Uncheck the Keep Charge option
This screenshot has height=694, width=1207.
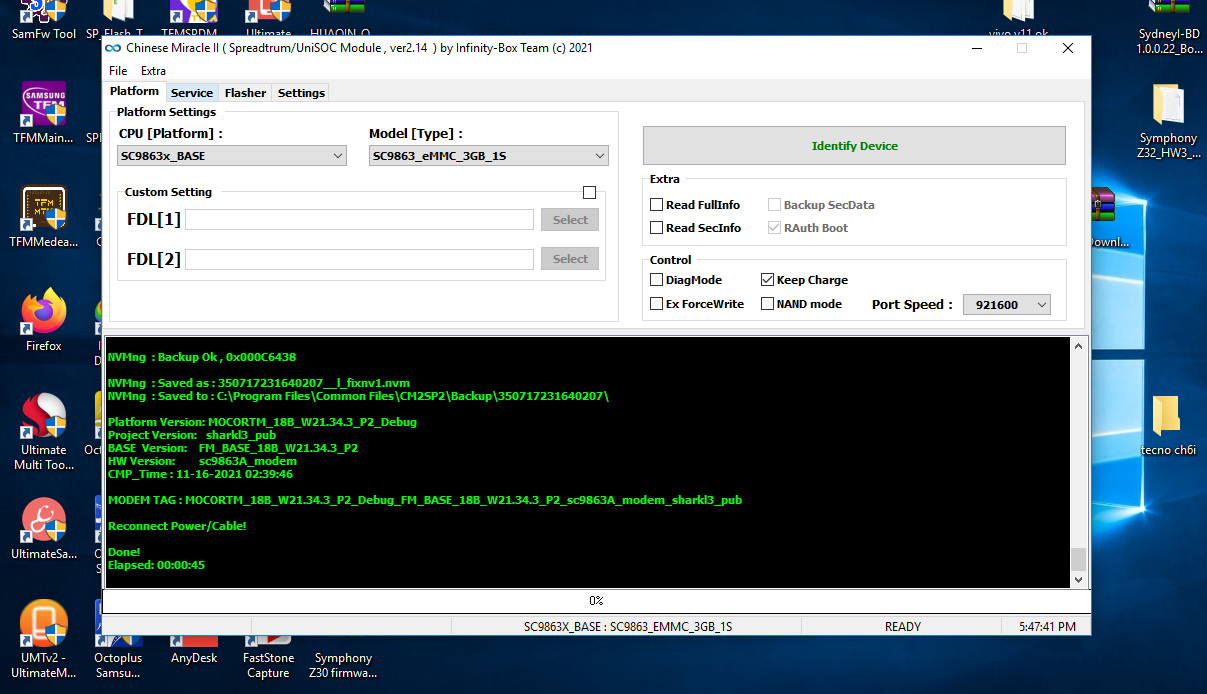[x=768, y=280]
